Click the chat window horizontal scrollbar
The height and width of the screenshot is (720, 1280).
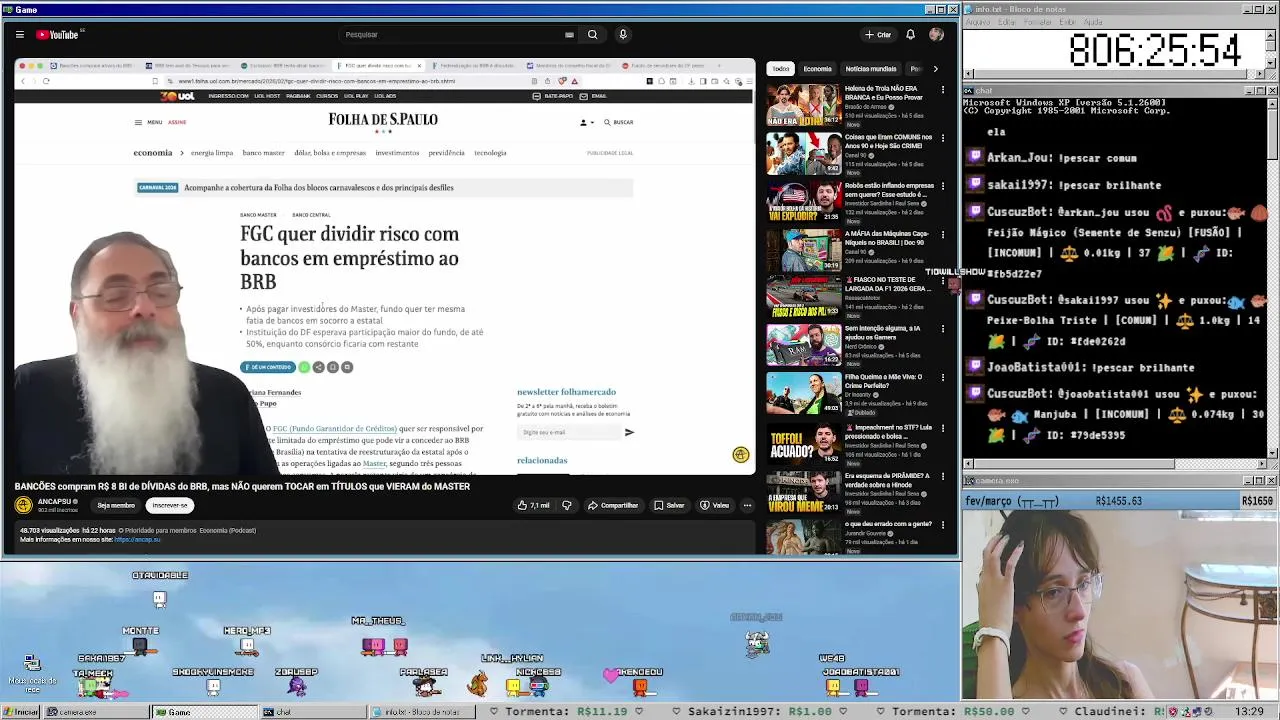coord(1114,464)
